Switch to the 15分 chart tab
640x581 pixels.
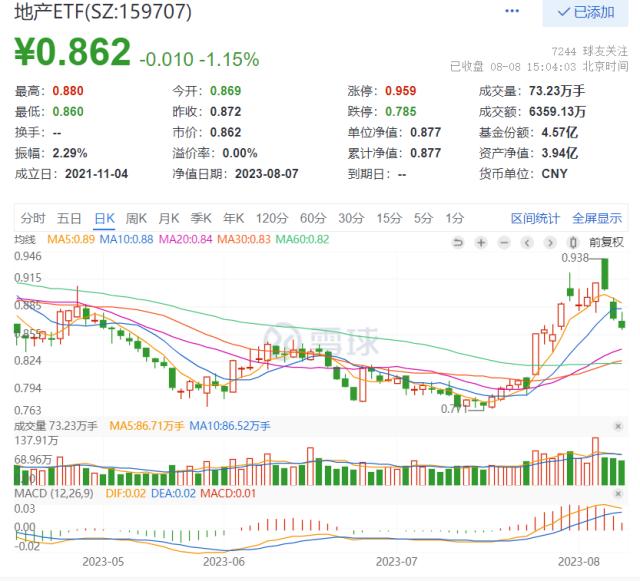point(389,218)
